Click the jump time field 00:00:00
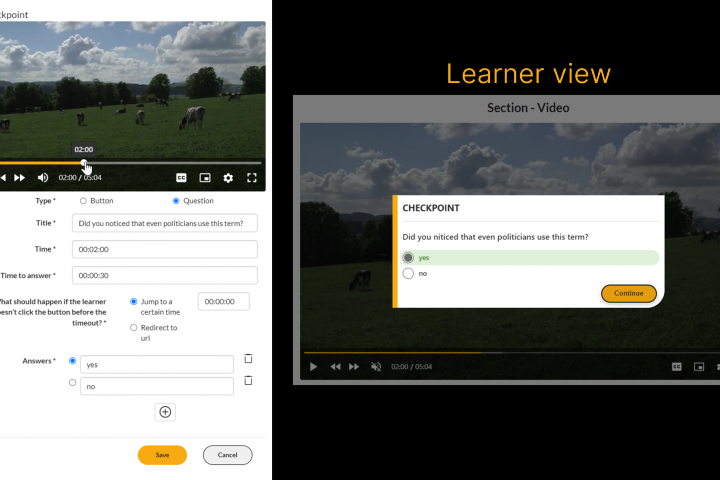Viewport: 720px width, 480px height. (x=224, y=302)
